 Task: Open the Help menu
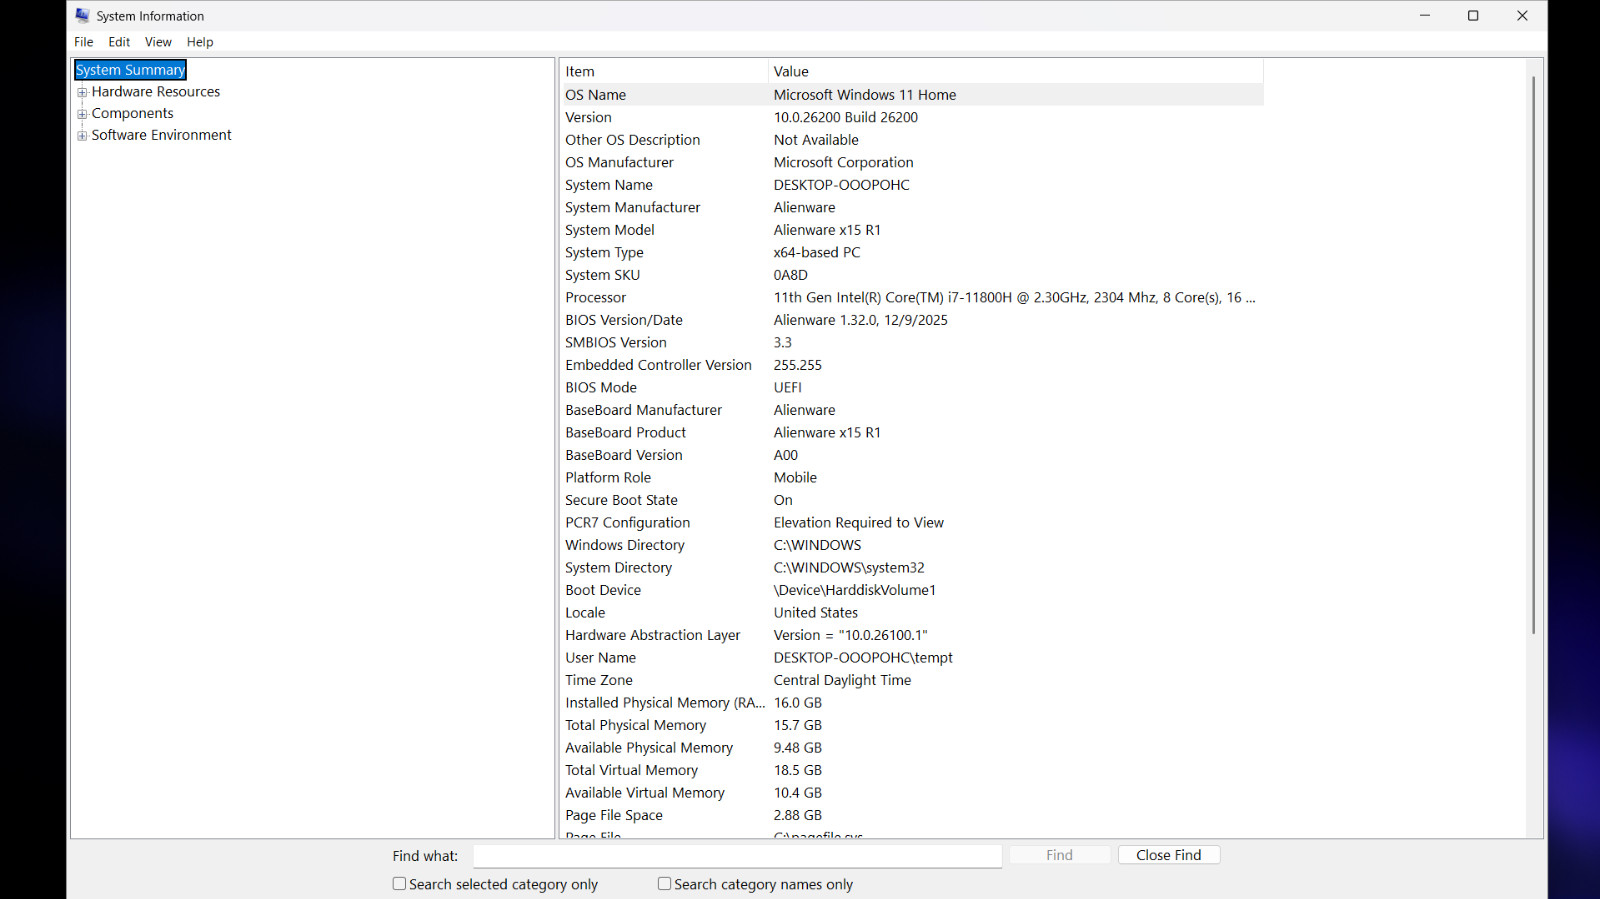(200, 42)
